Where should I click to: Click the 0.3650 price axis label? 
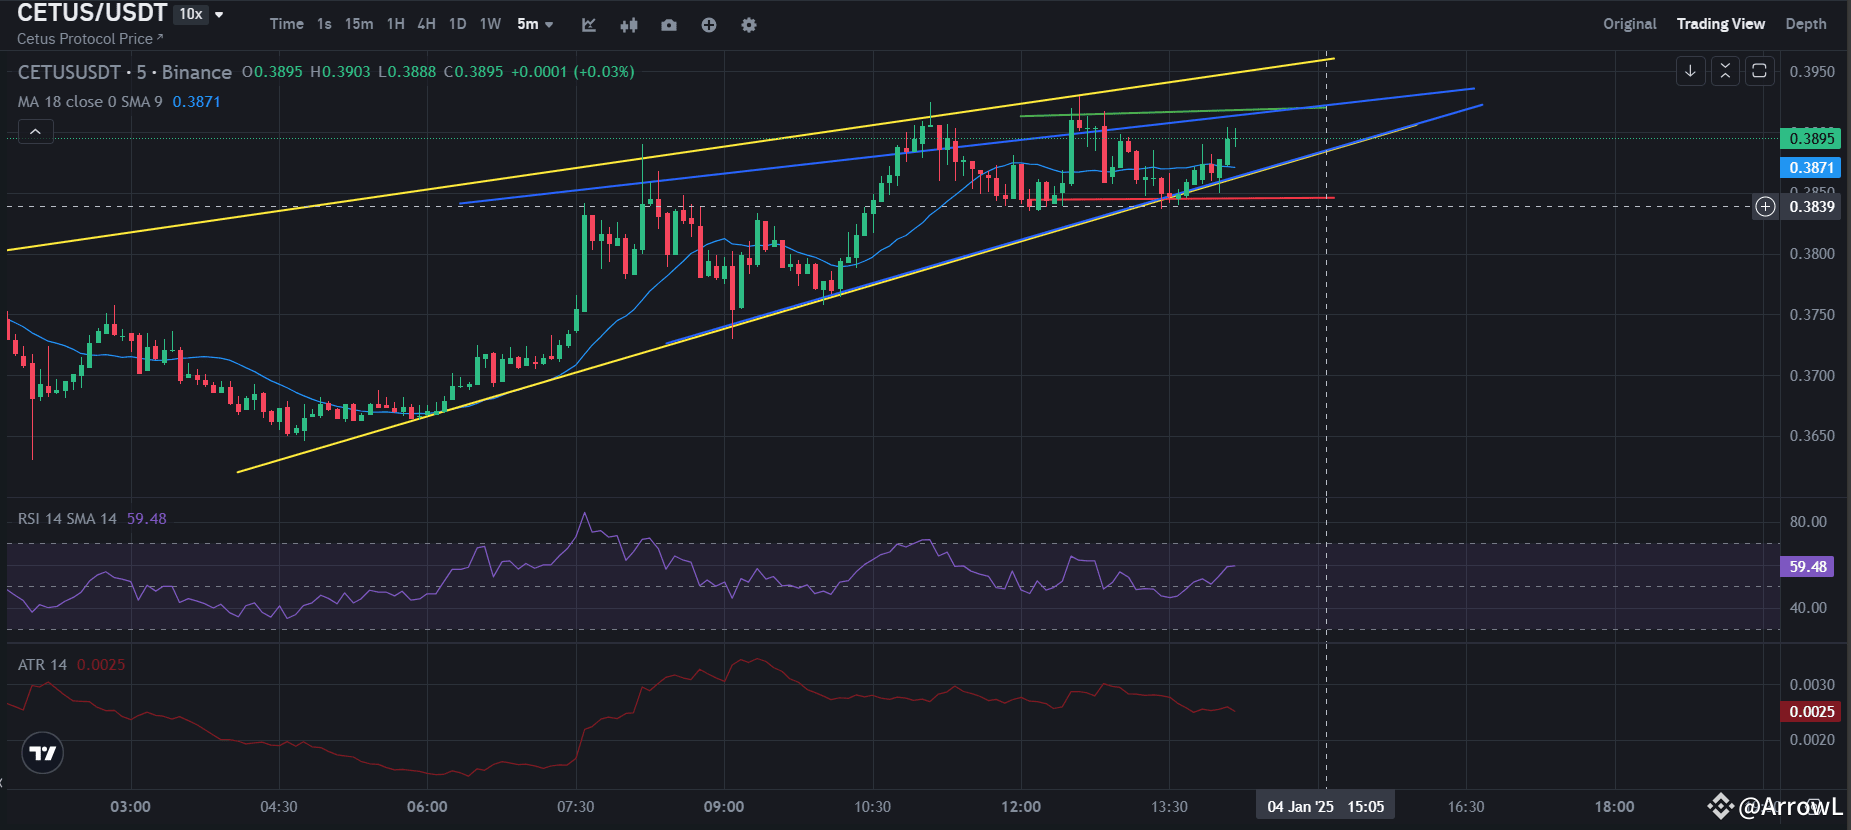[1812, 436]
